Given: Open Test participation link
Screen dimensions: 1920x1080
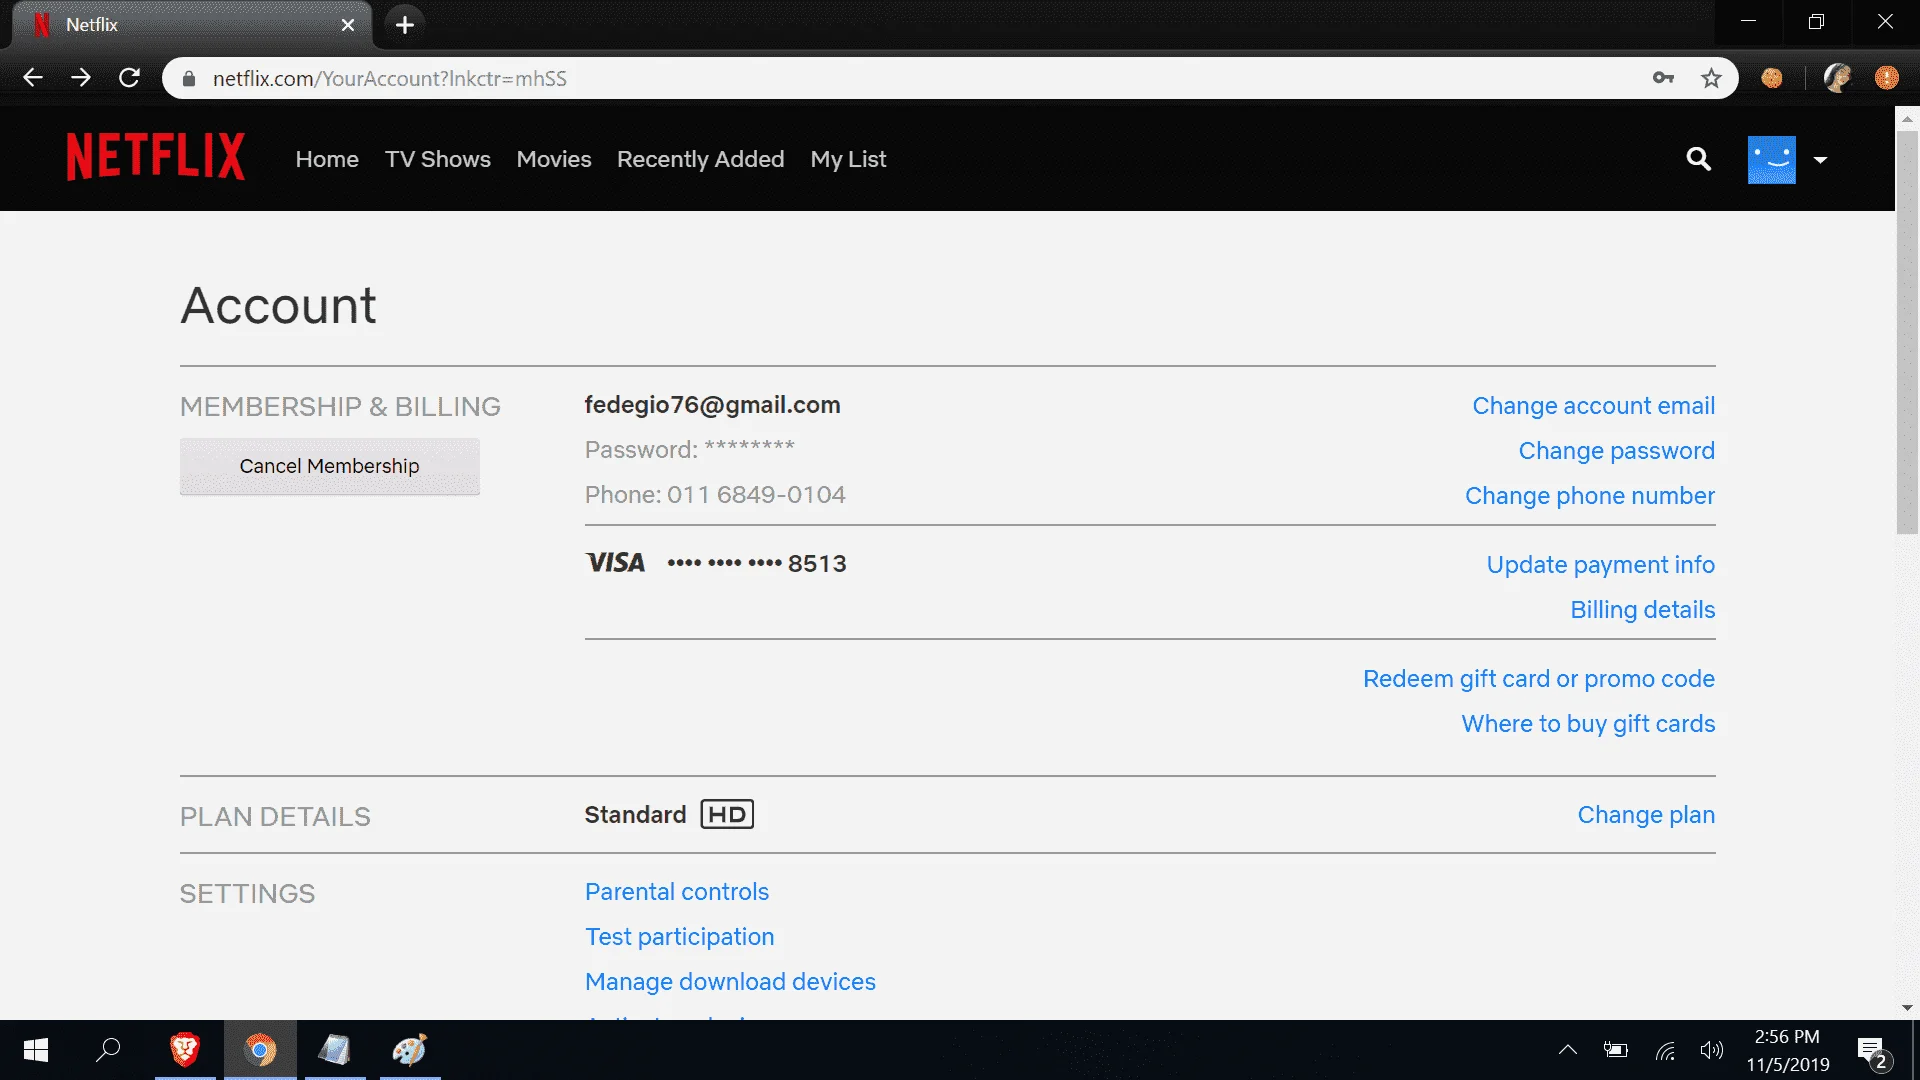Looking at the screenshot, I should (x=680, y=937).
